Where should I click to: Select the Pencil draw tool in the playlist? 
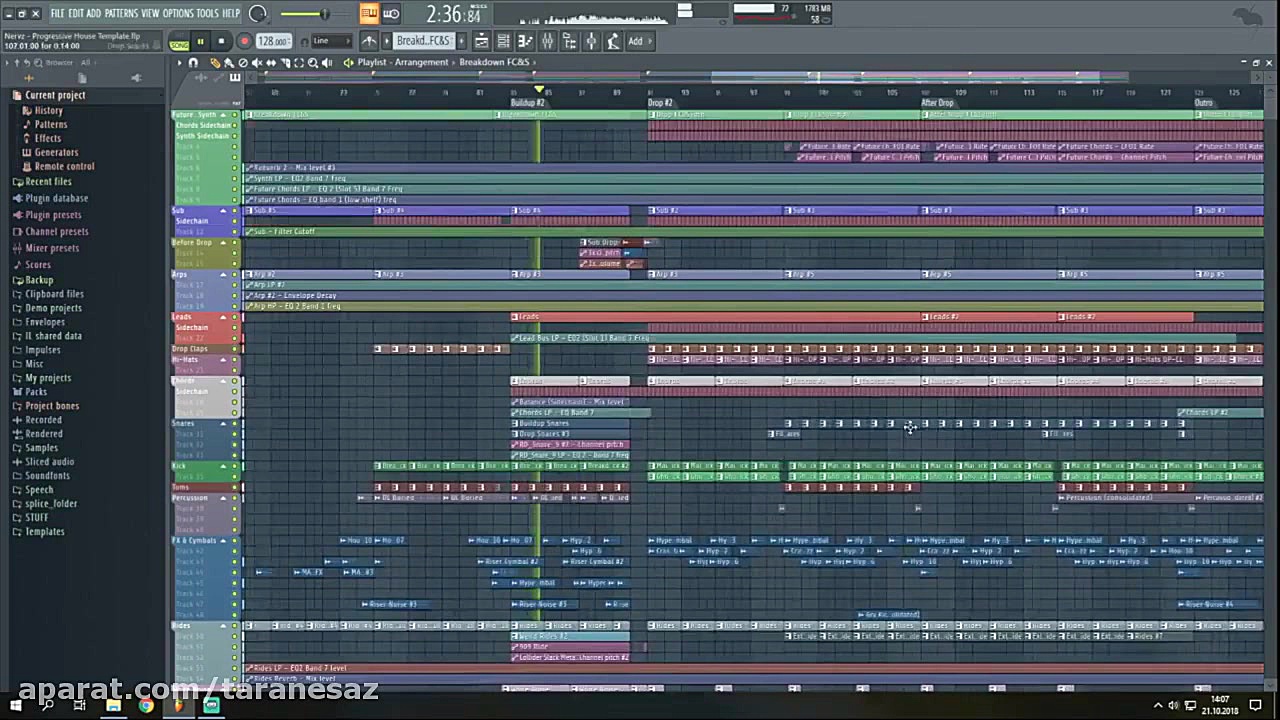coord(215,62)
